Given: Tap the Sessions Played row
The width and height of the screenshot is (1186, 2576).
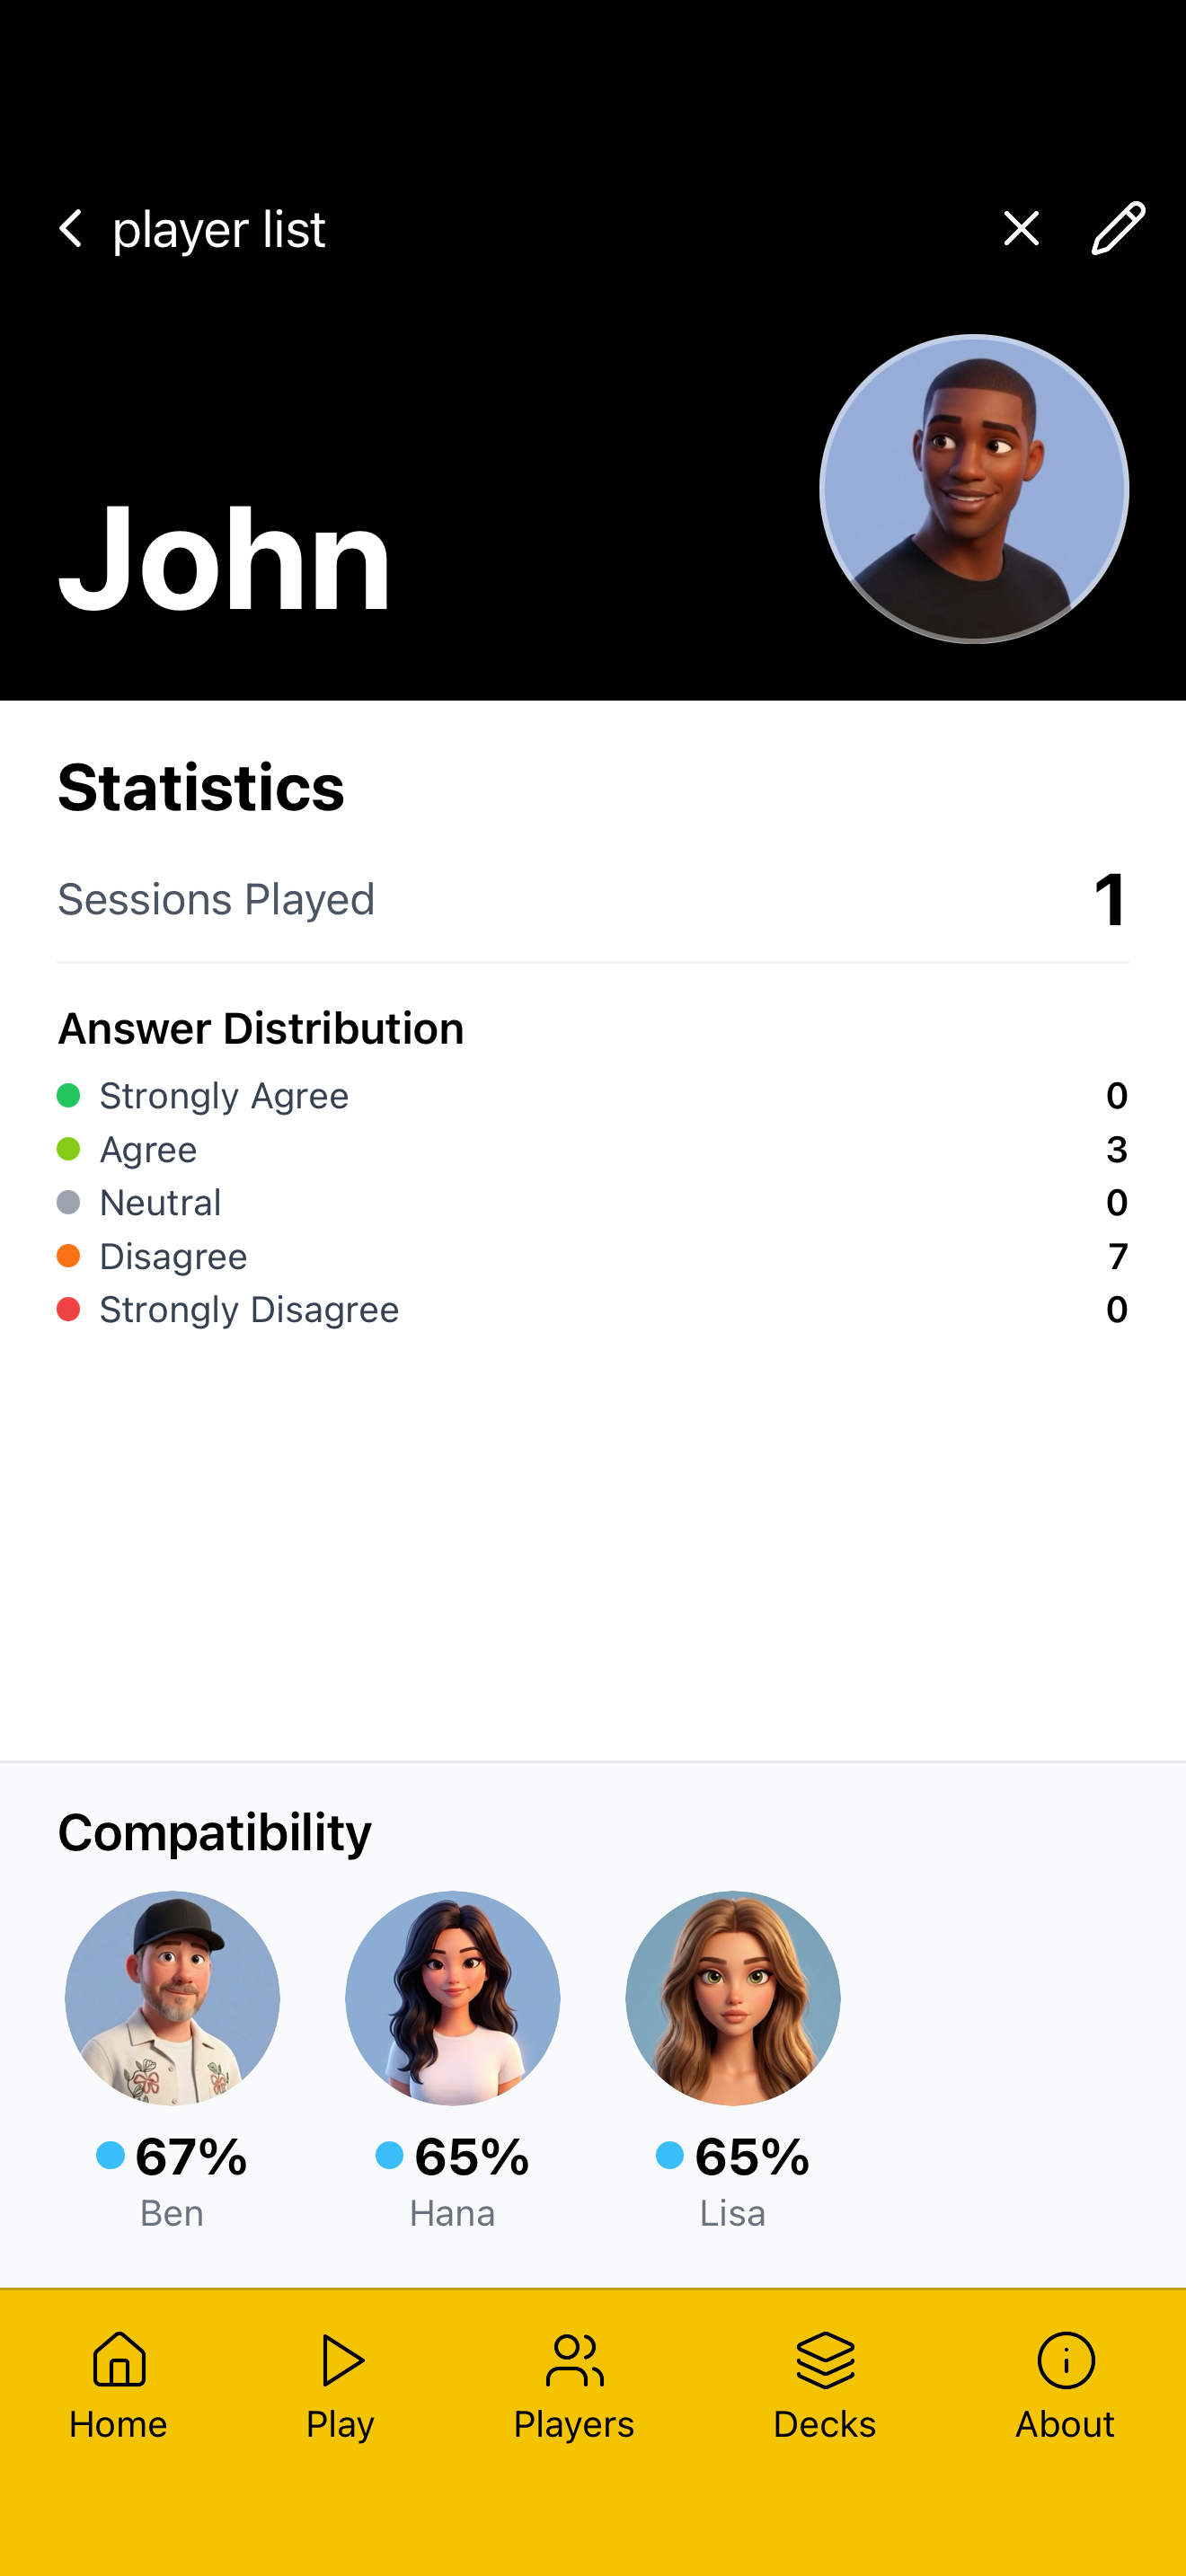Looking at the screenshot, I should (x=593, y=899).
